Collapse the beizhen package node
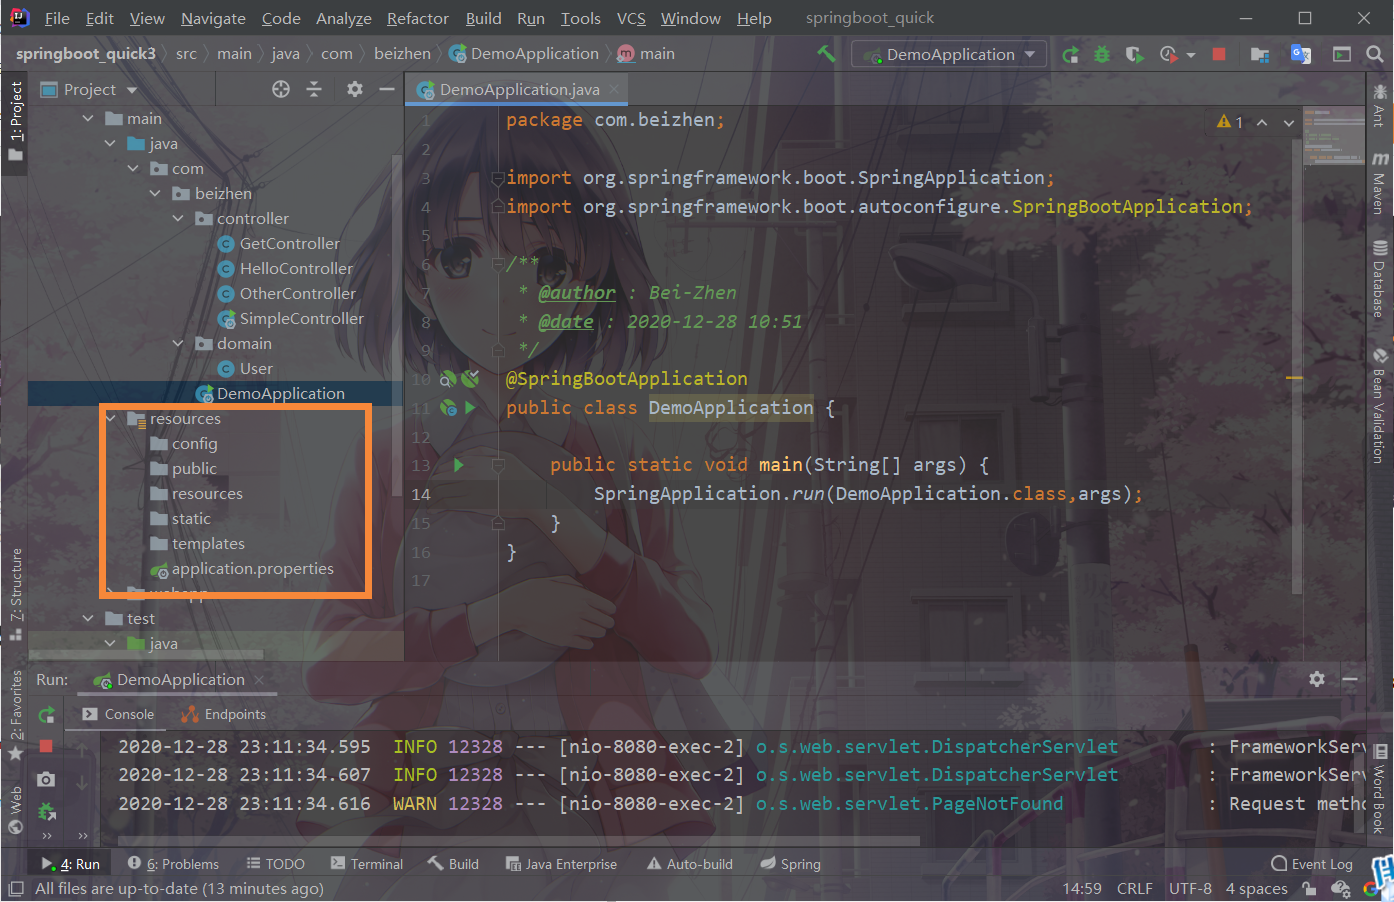 click(x=155, y=193)
